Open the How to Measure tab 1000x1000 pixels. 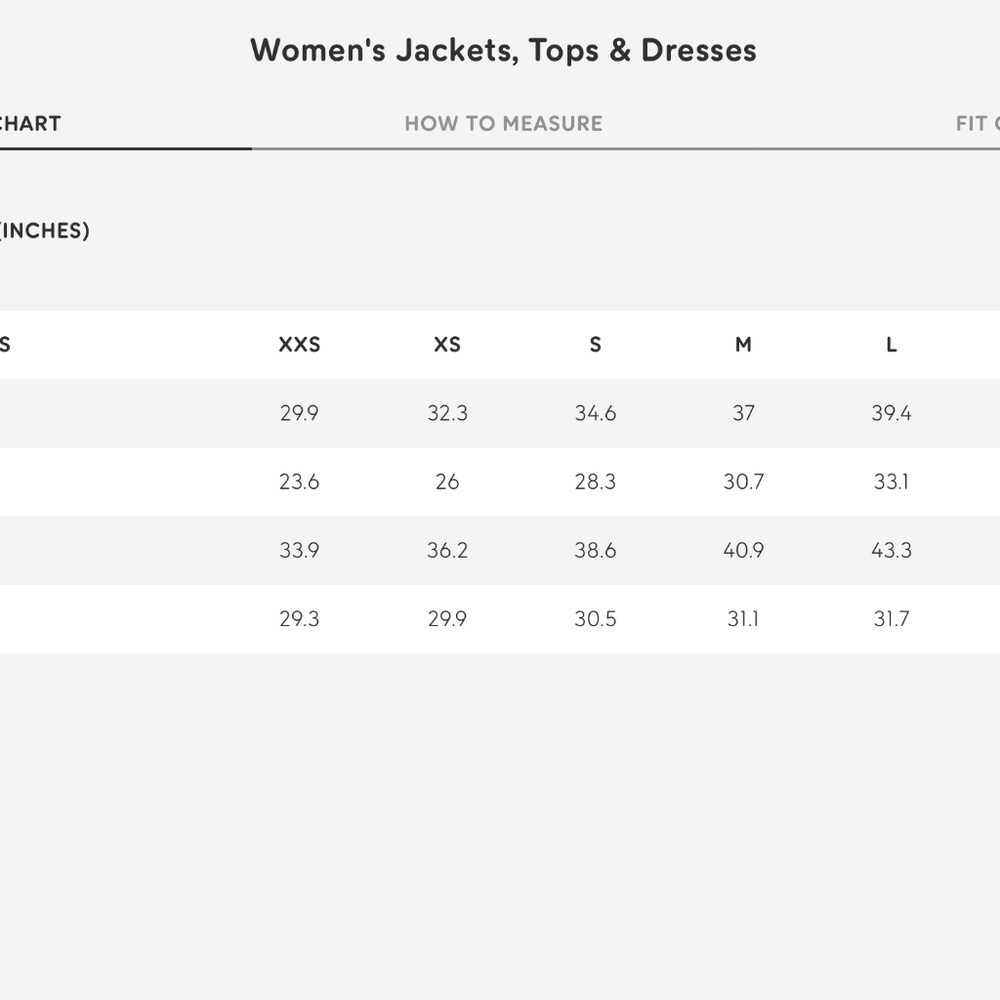[503, 124]
